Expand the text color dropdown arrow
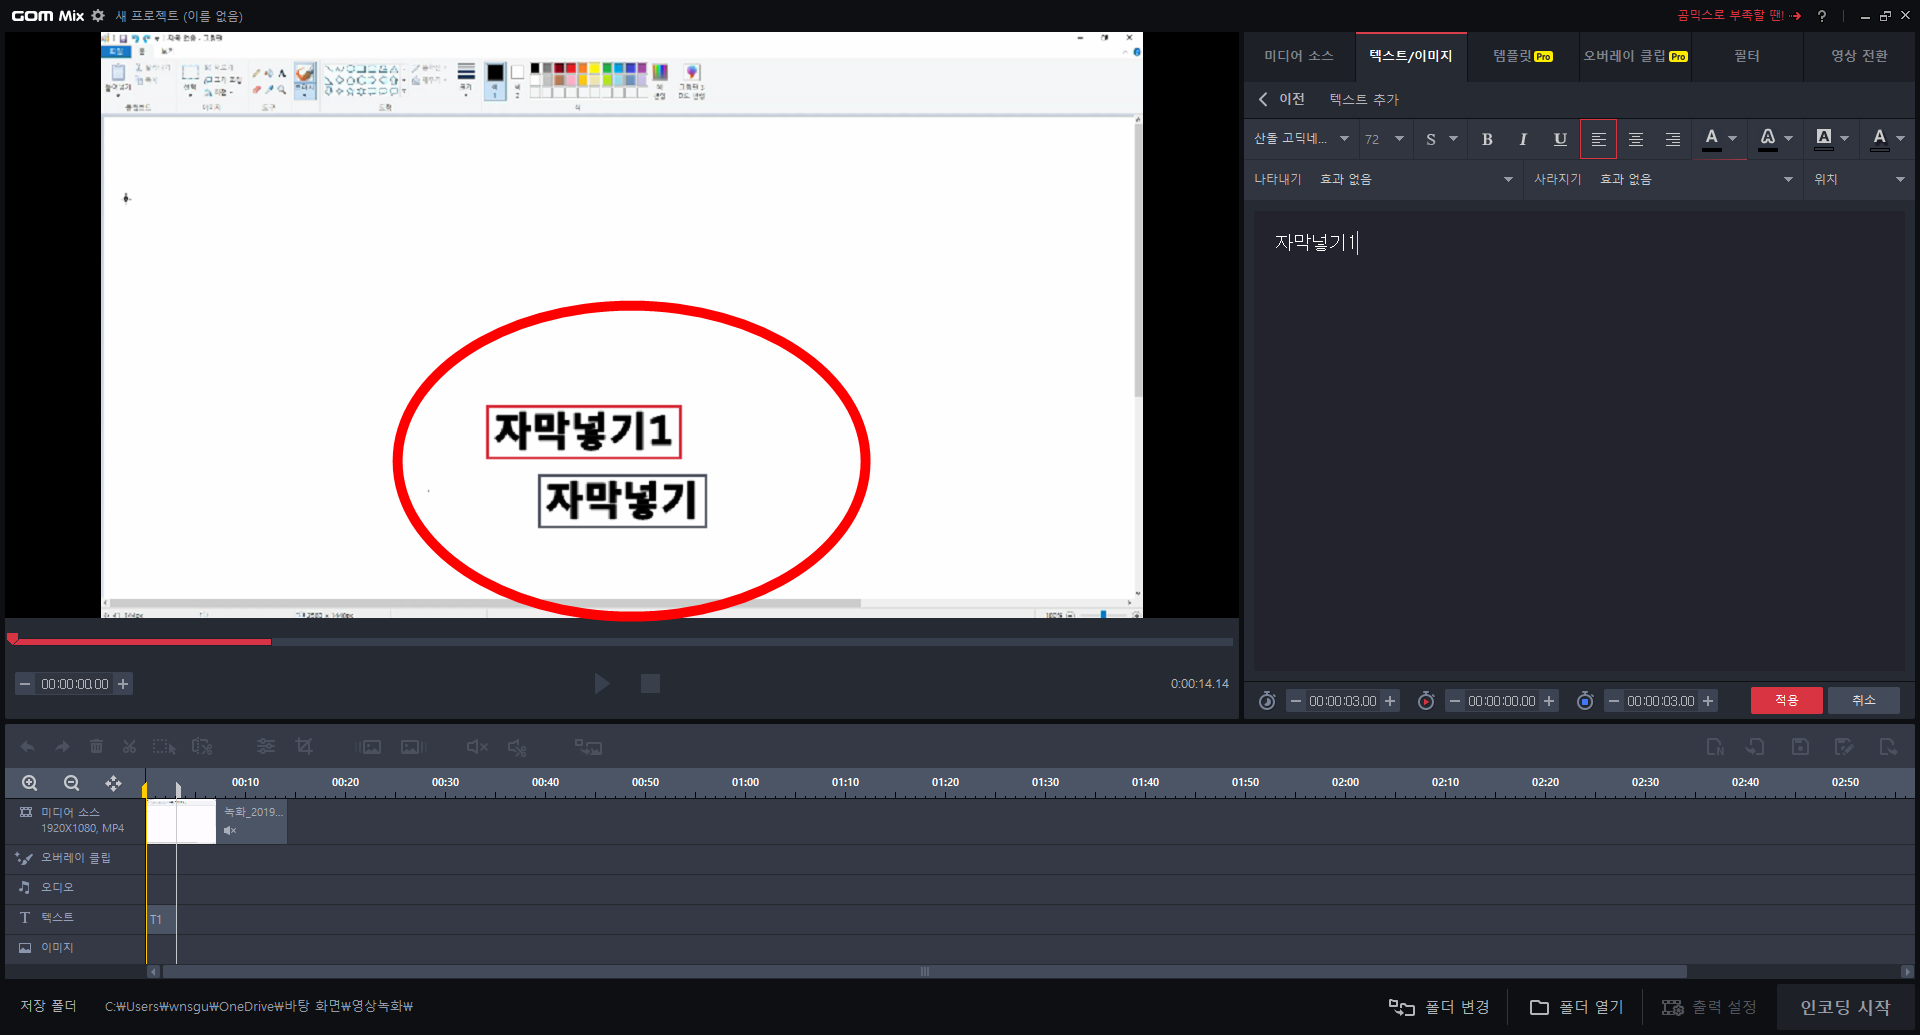Image resolution: width=1920 pixels, height=1035 pixels. [x=1732, y=139]
